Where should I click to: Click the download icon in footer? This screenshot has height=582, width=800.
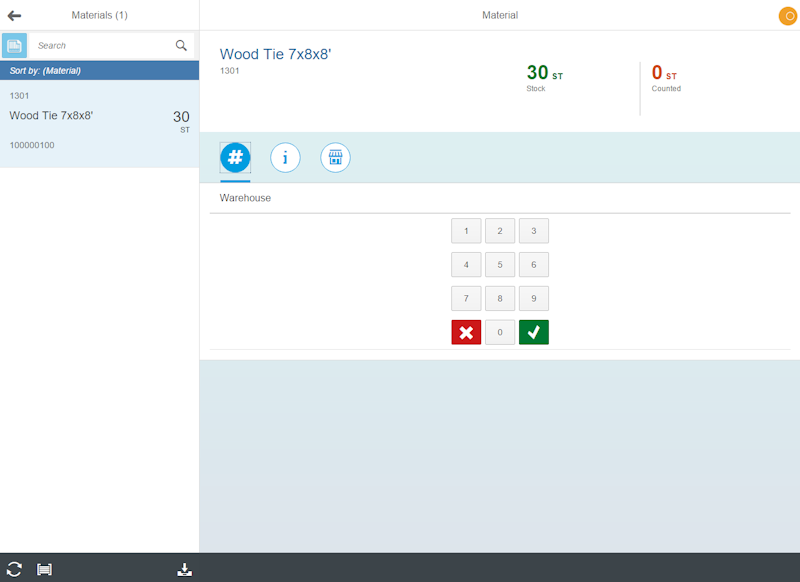click(184, 569)
